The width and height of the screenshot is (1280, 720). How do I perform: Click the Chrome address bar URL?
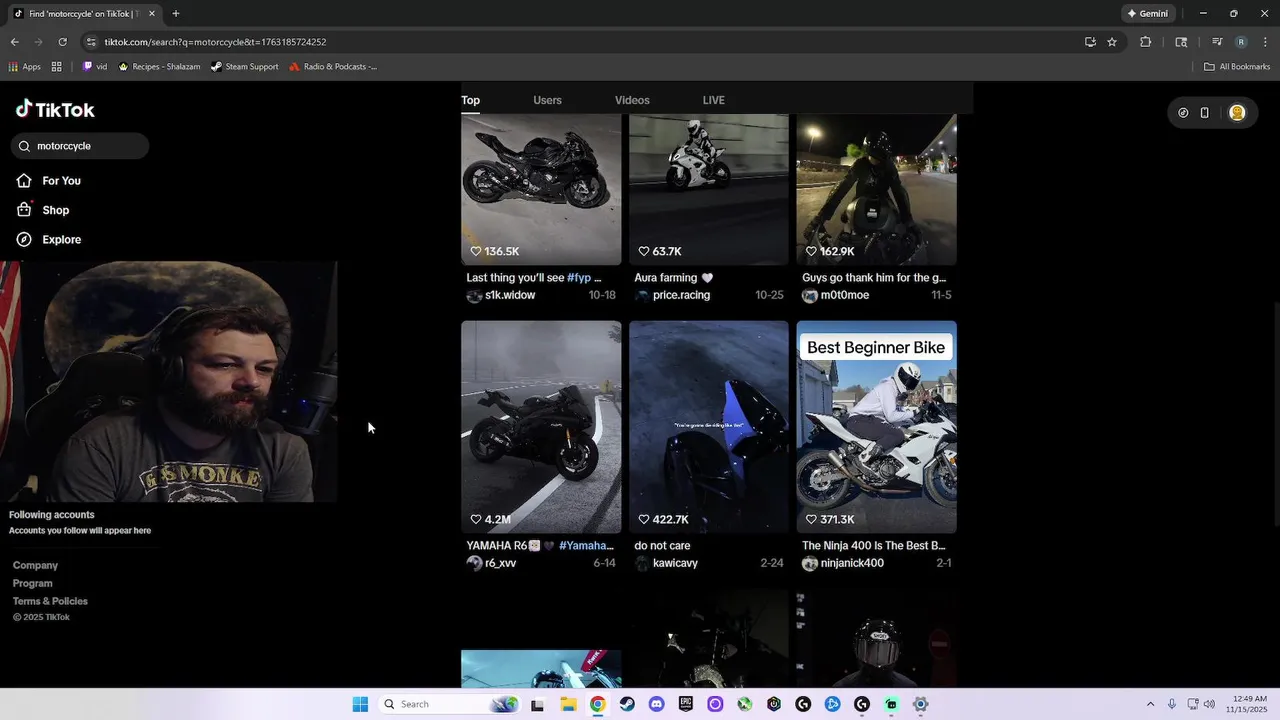point(215,42)
